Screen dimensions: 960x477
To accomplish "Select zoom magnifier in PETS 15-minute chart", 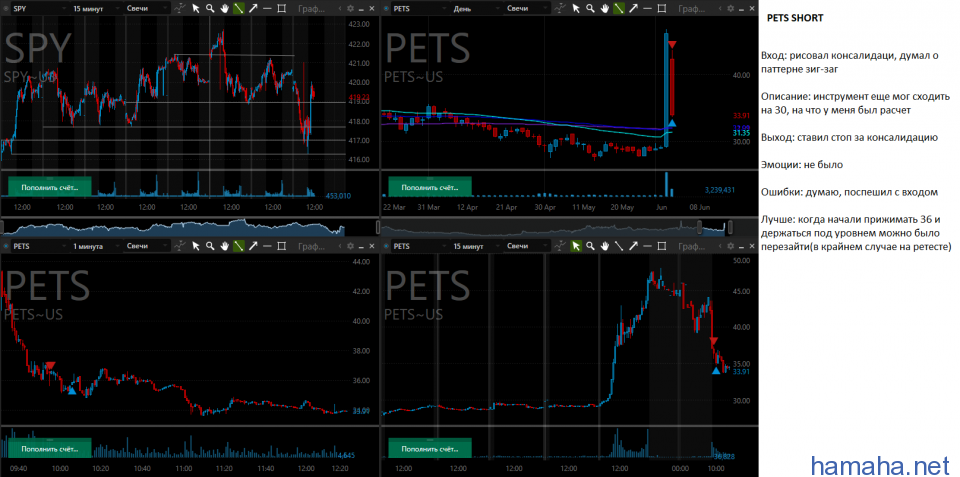I will click(590, 246).
